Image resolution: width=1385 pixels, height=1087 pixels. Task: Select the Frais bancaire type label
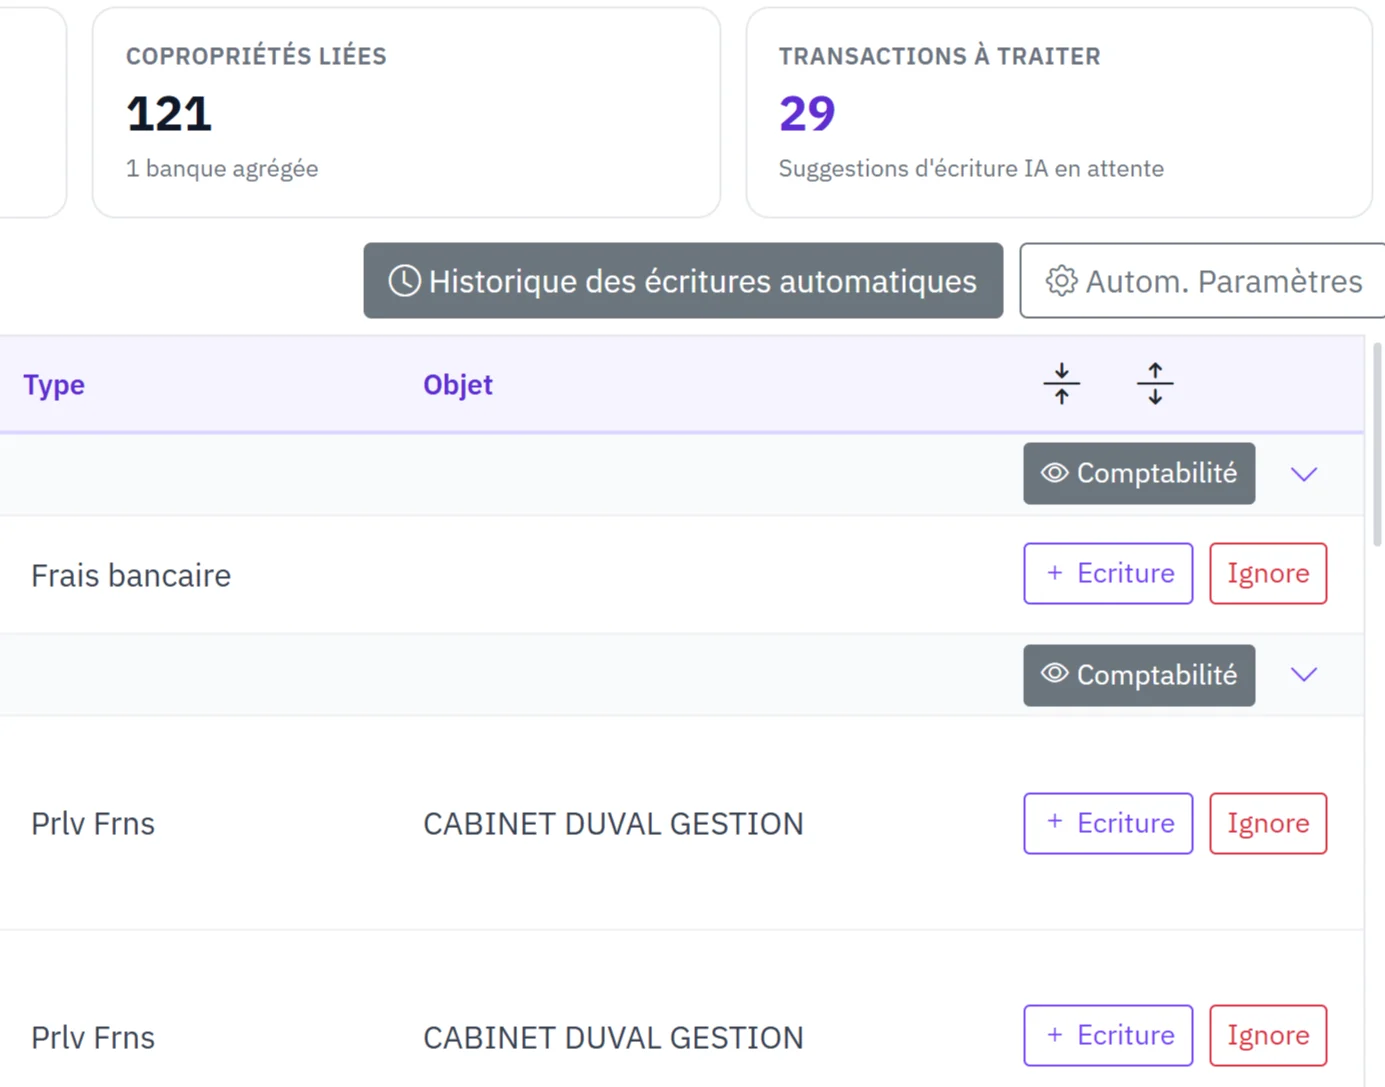[x=131, y=575]
